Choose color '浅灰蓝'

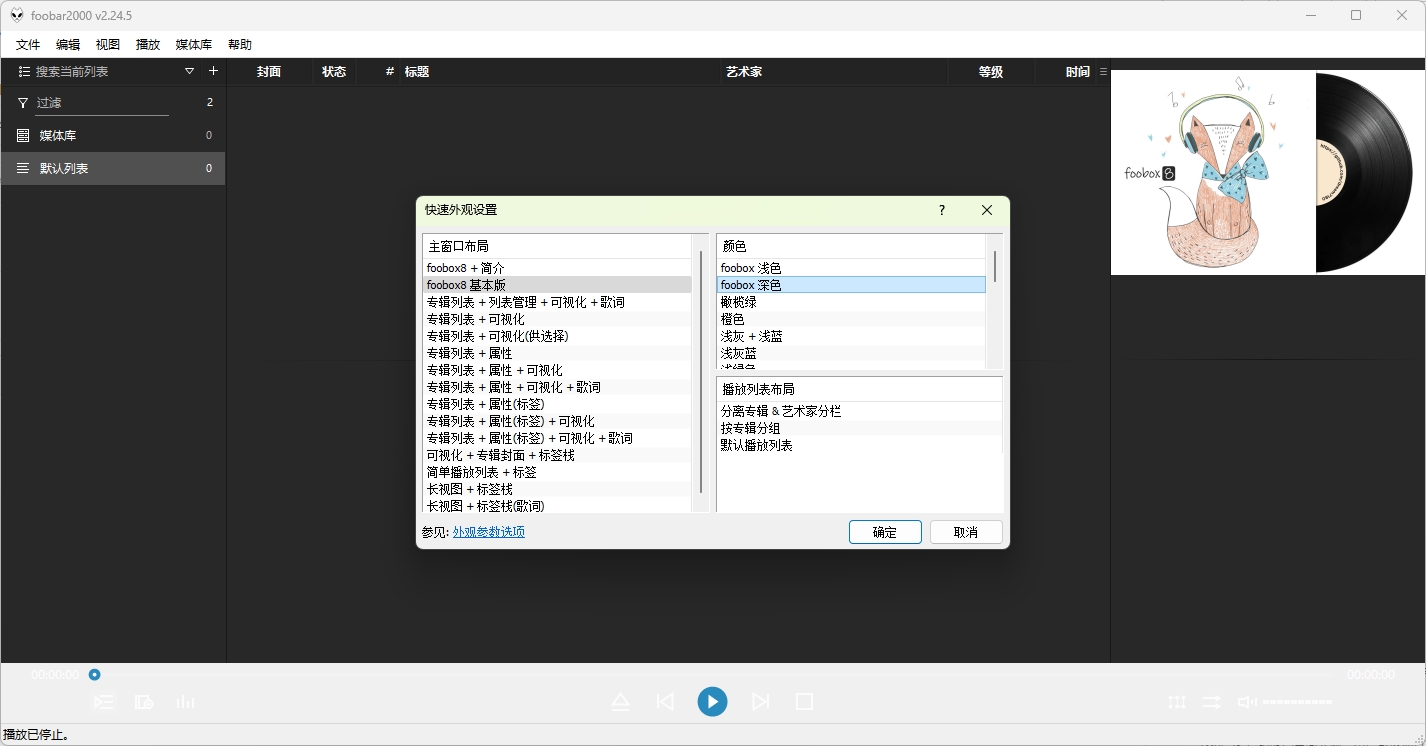point(851,353)
